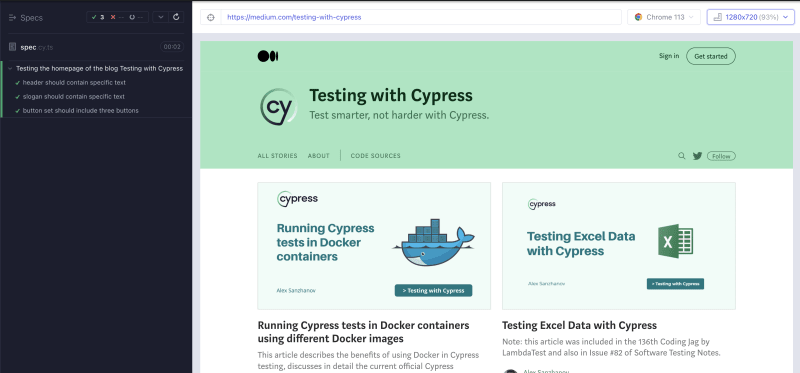Open the Testing Excel Data article thumbnail
Viewport: 800px width, 373px height.
(619, 246)
